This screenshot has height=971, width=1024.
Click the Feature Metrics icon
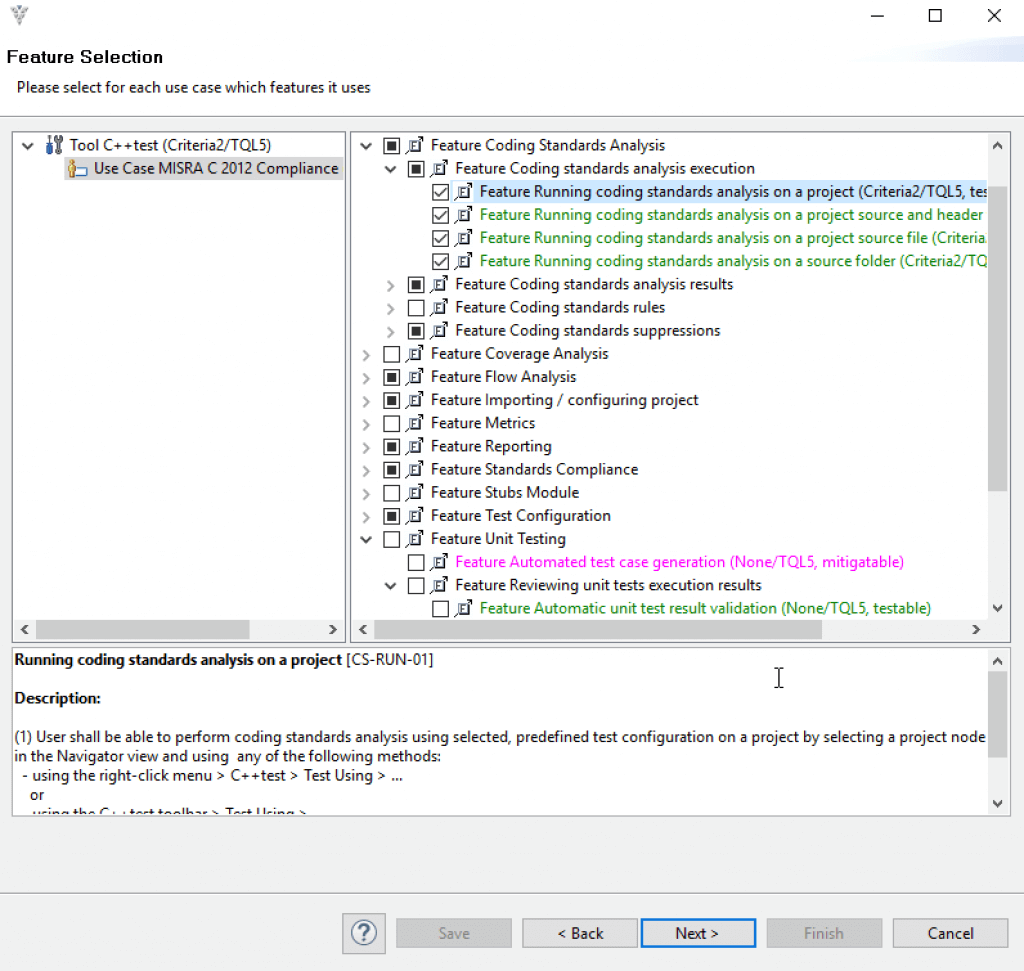[415, 424]
